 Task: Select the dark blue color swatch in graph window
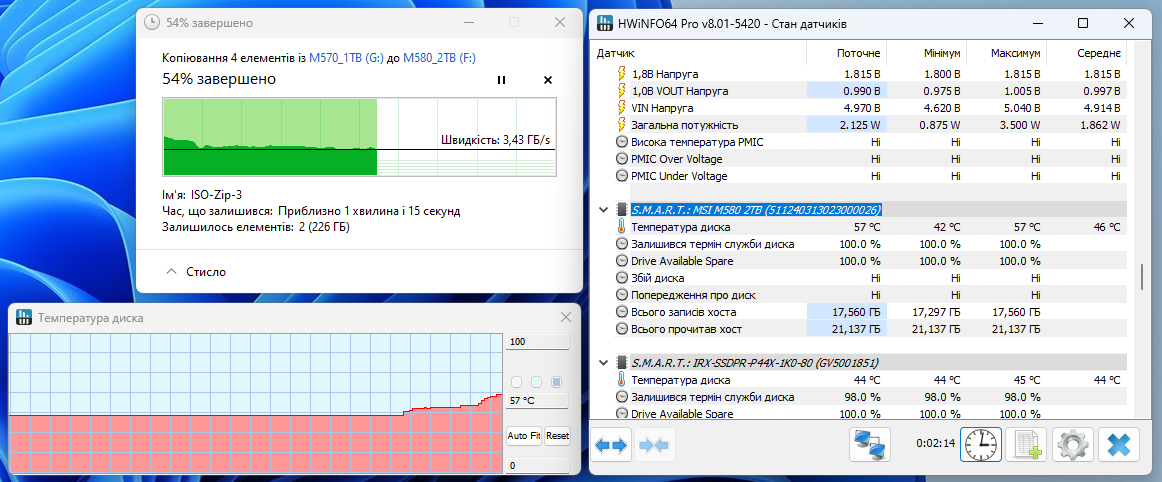pyautogui.click(x=557, y=382)
